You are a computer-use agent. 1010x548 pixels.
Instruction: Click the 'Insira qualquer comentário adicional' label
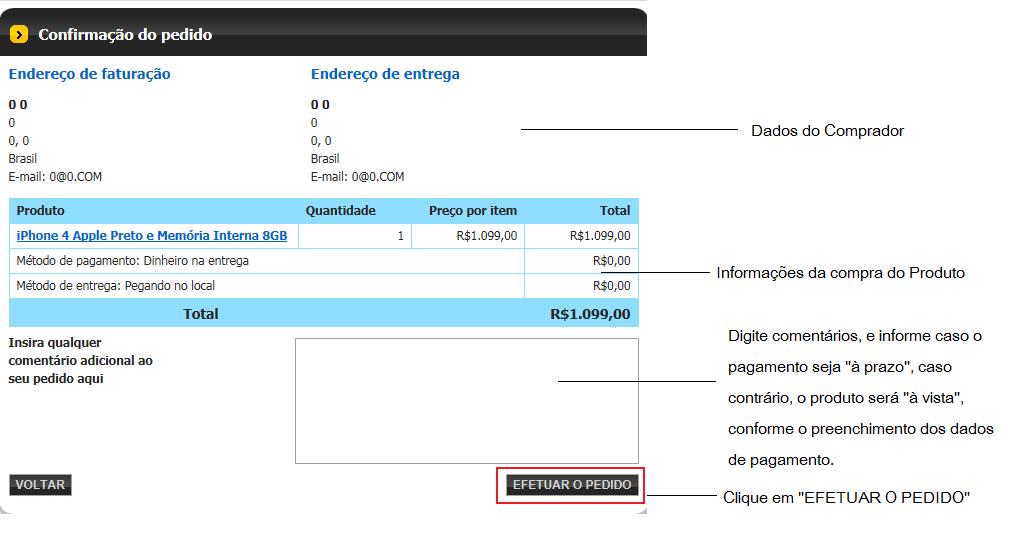click(x=80, y=361)
